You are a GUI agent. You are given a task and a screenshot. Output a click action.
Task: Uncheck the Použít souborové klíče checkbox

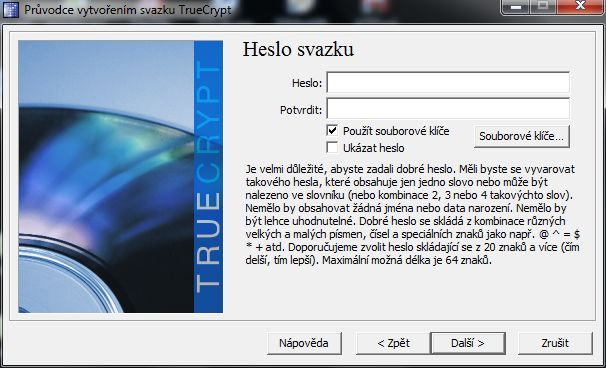click(332, 131)
